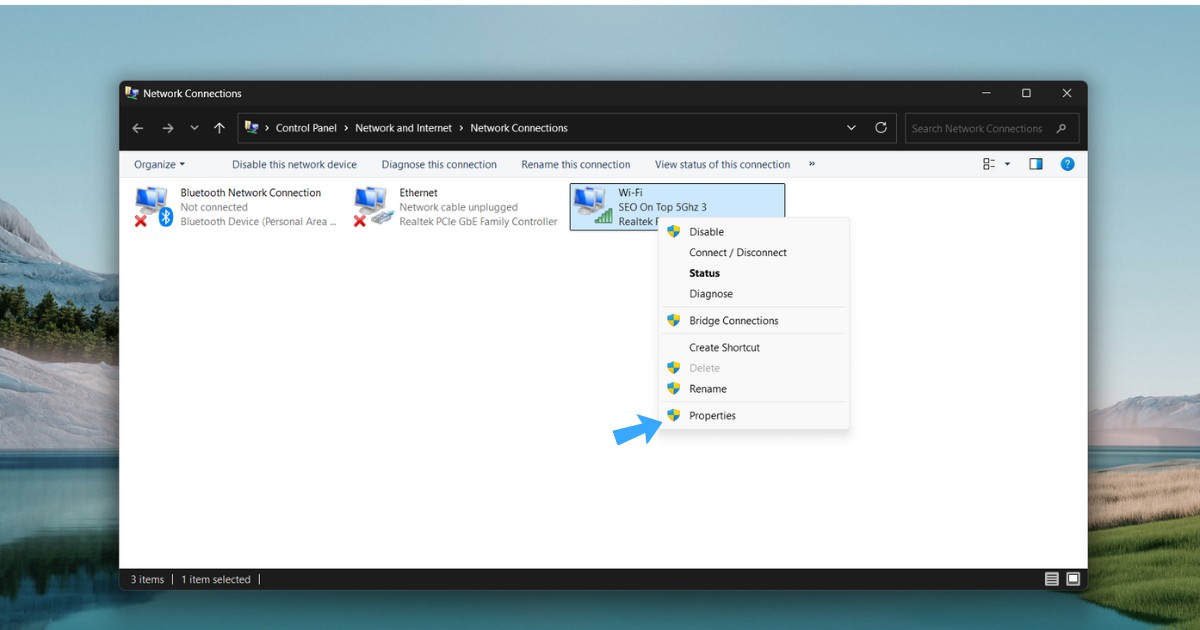Expand the address bar history dropdown

coord(851,128)
